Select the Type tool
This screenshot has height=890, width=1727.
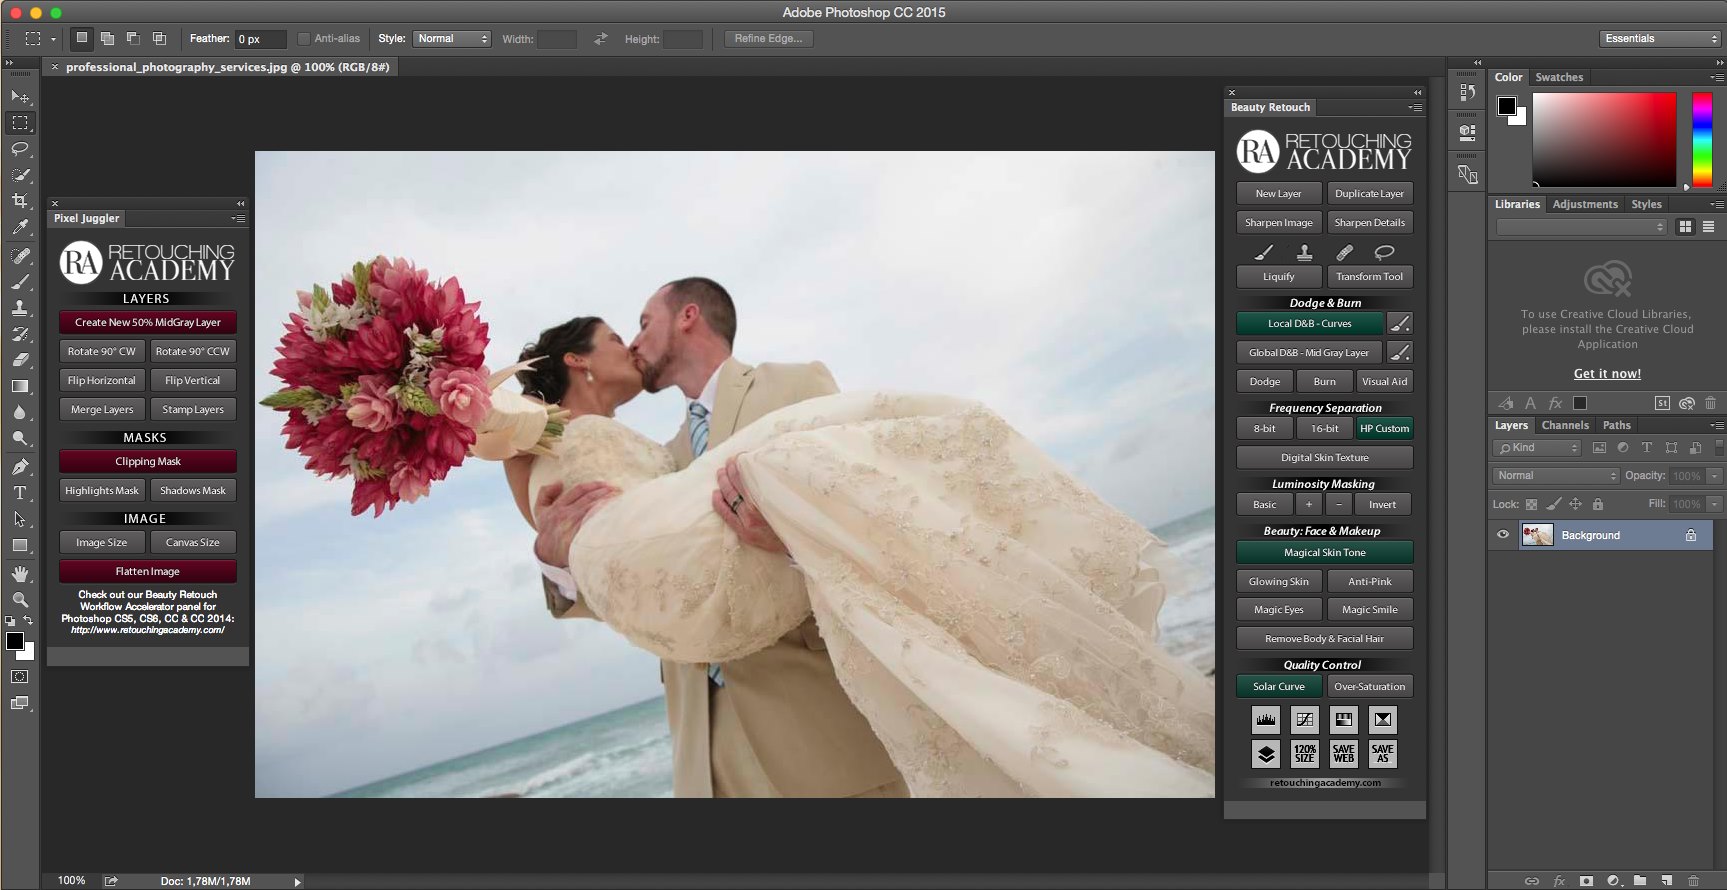point(20,493)
